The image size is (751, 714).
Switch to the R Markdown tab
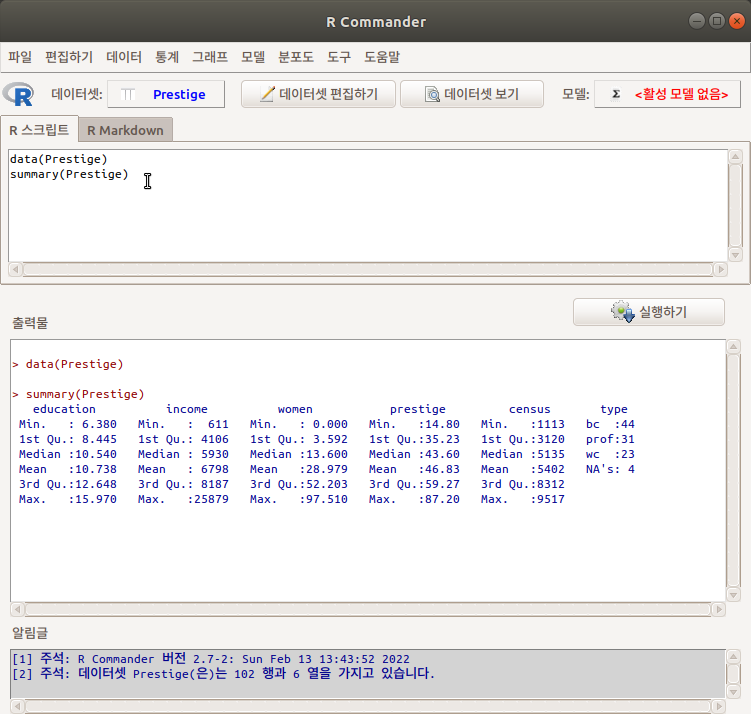pos(125,130)
